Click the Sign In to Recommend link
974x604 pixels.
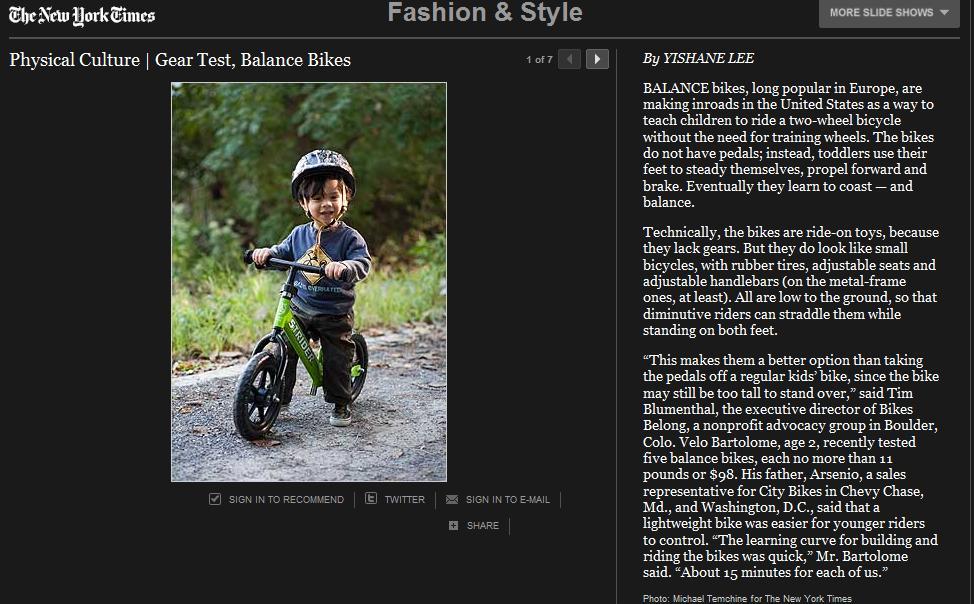[x=286, y=499]
